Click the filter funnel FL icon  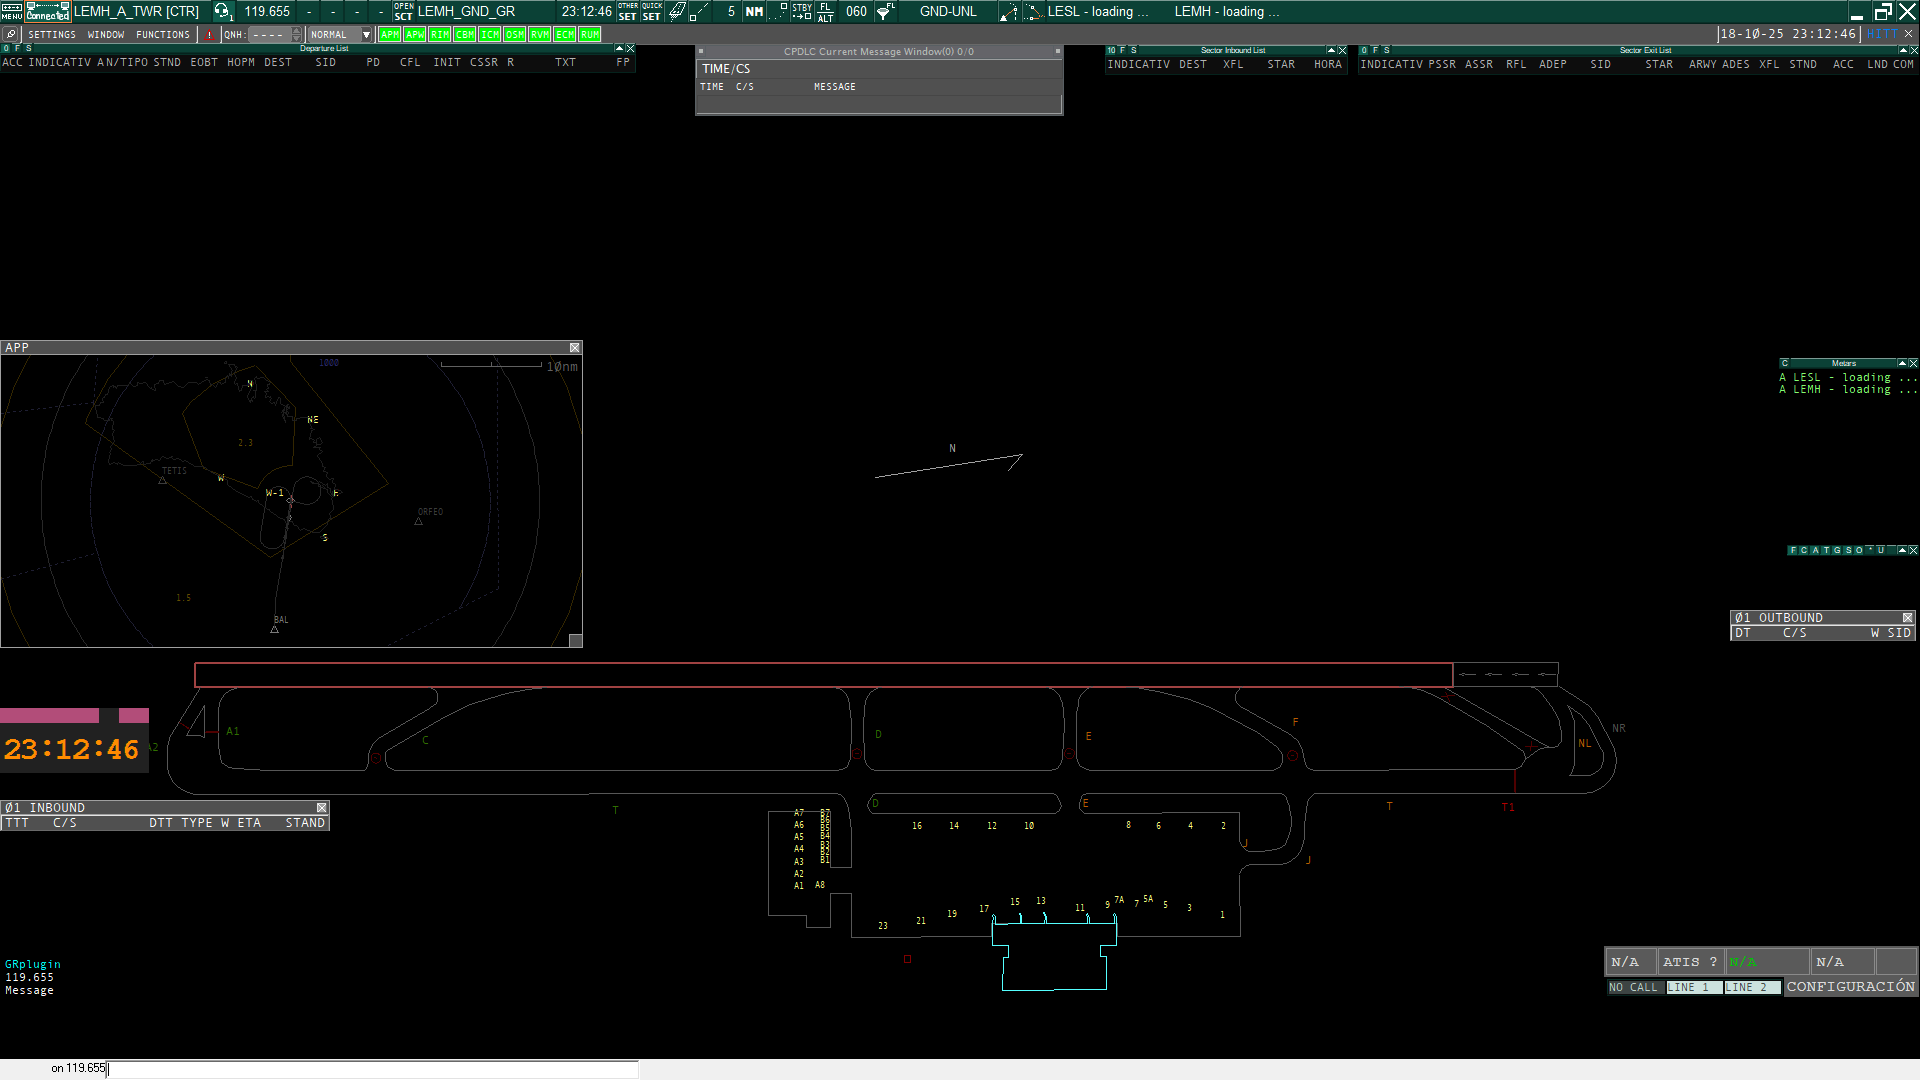886,11
